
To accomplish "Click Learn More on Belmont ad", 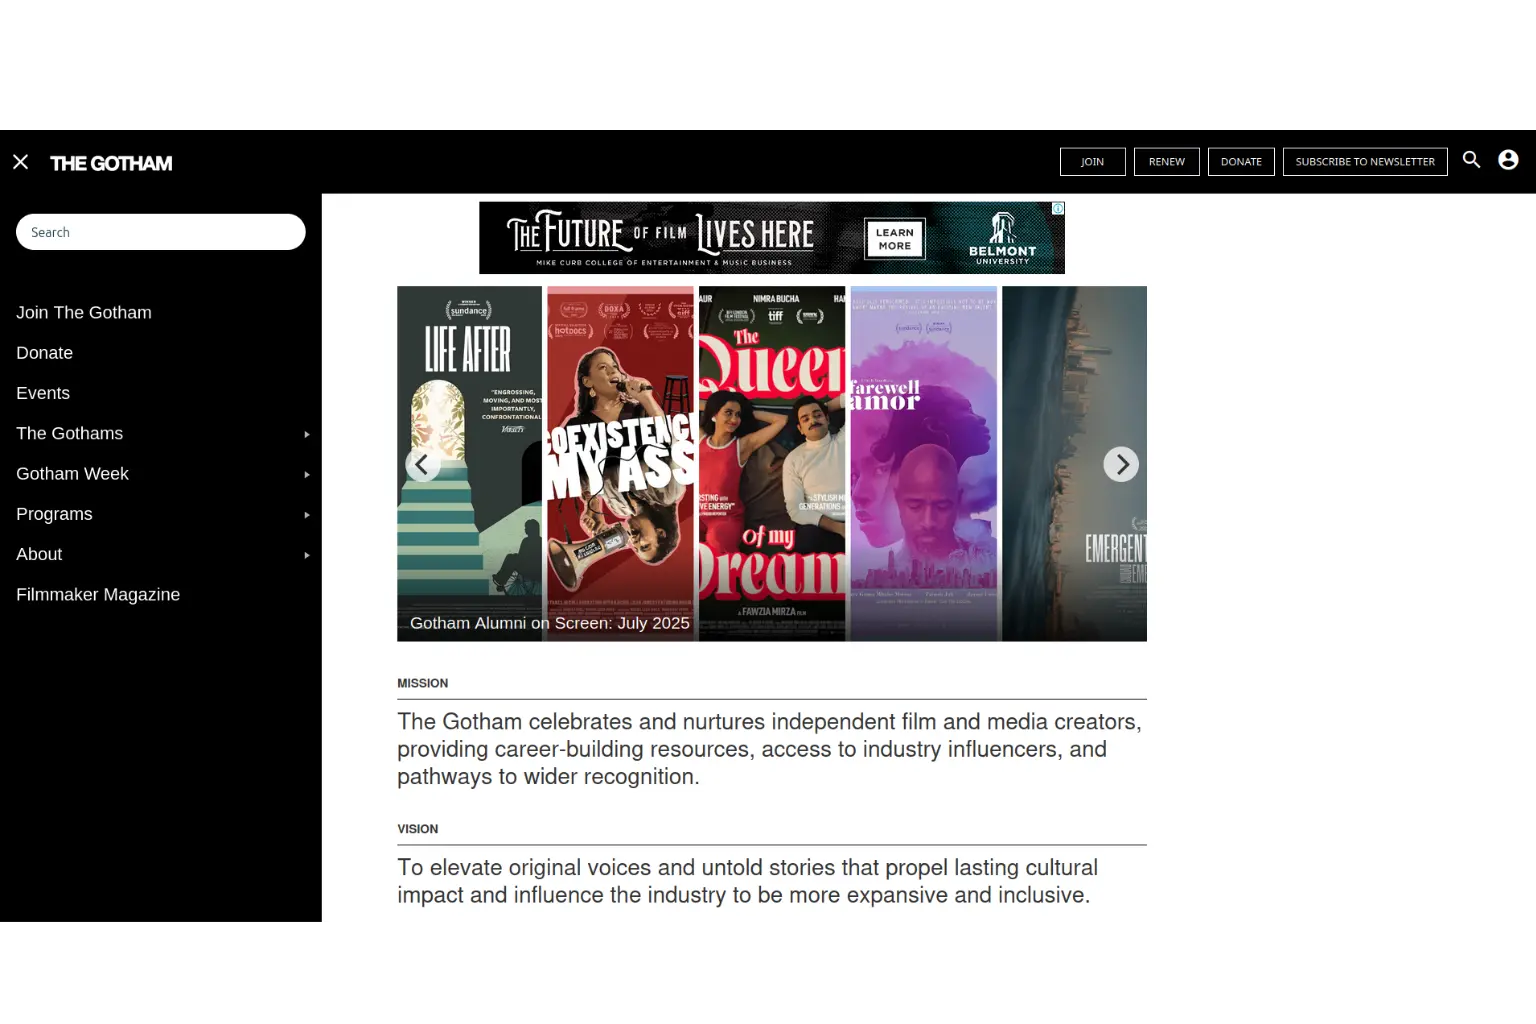I will (x=894, y=239).
